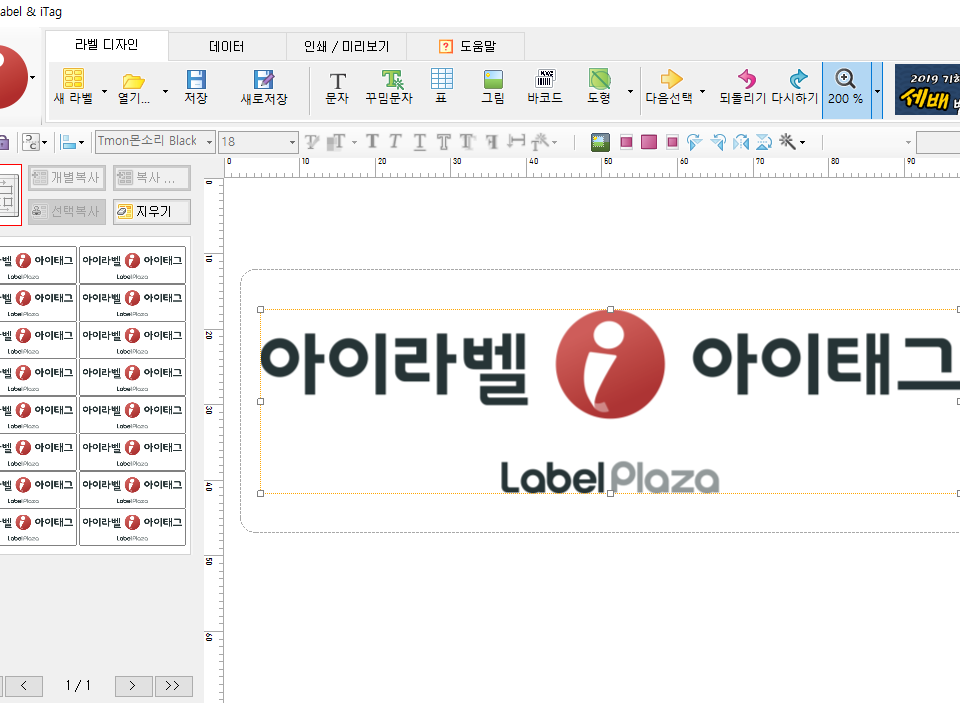Click the 복사 ... button
The image size is (960, 703).
point(151,178)
